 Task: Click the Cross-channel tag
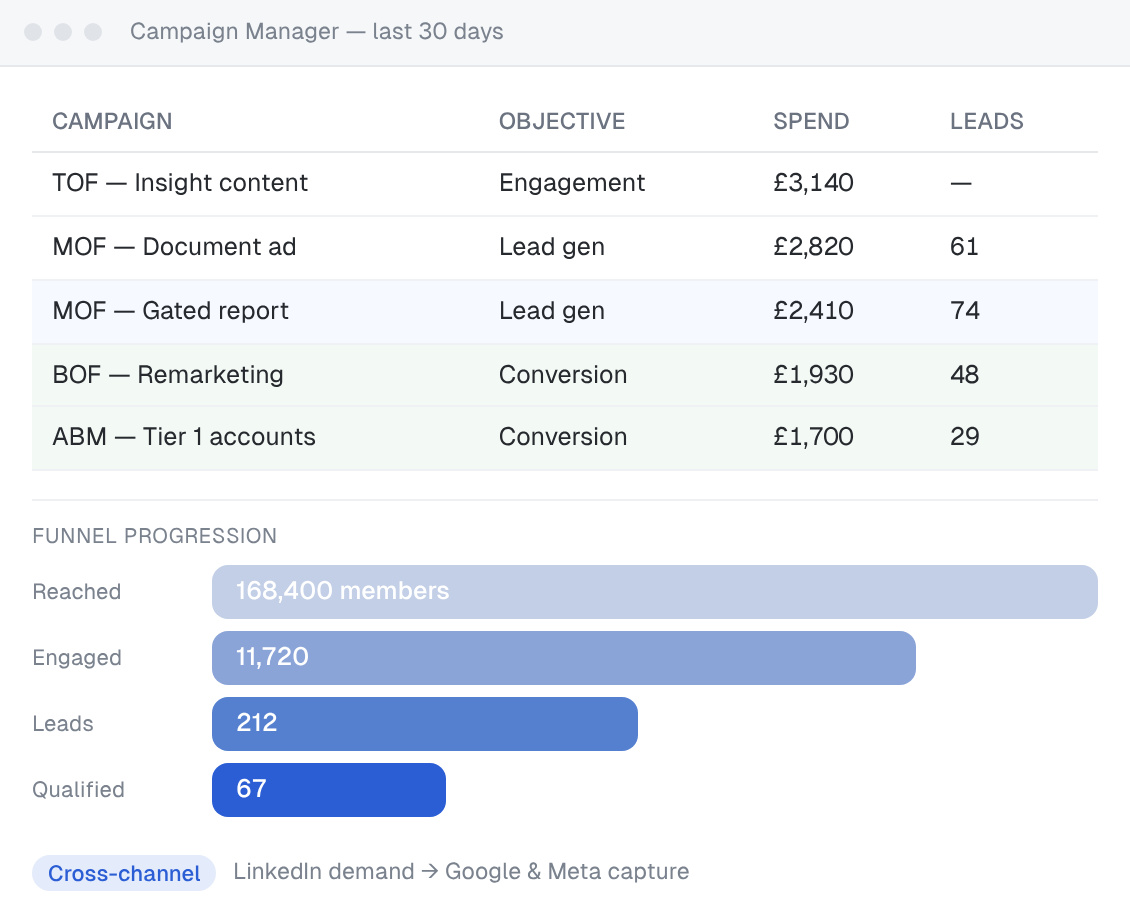124,873
